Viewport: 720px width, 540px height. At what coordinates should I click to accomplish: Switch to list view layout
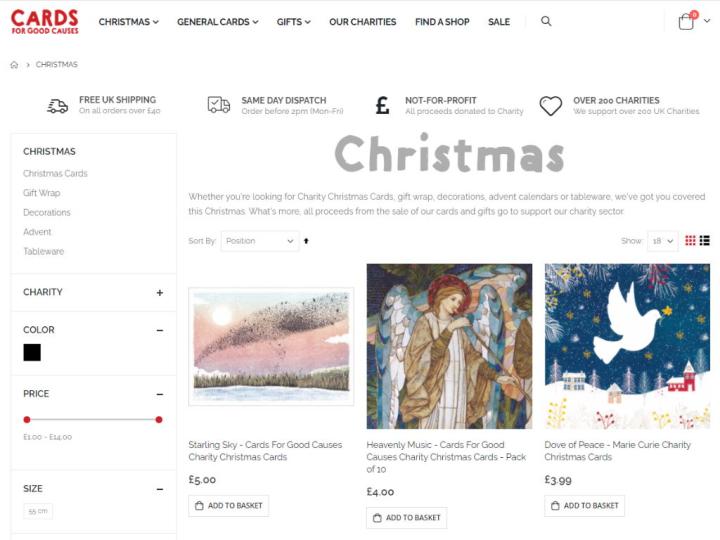coord(705,240)
